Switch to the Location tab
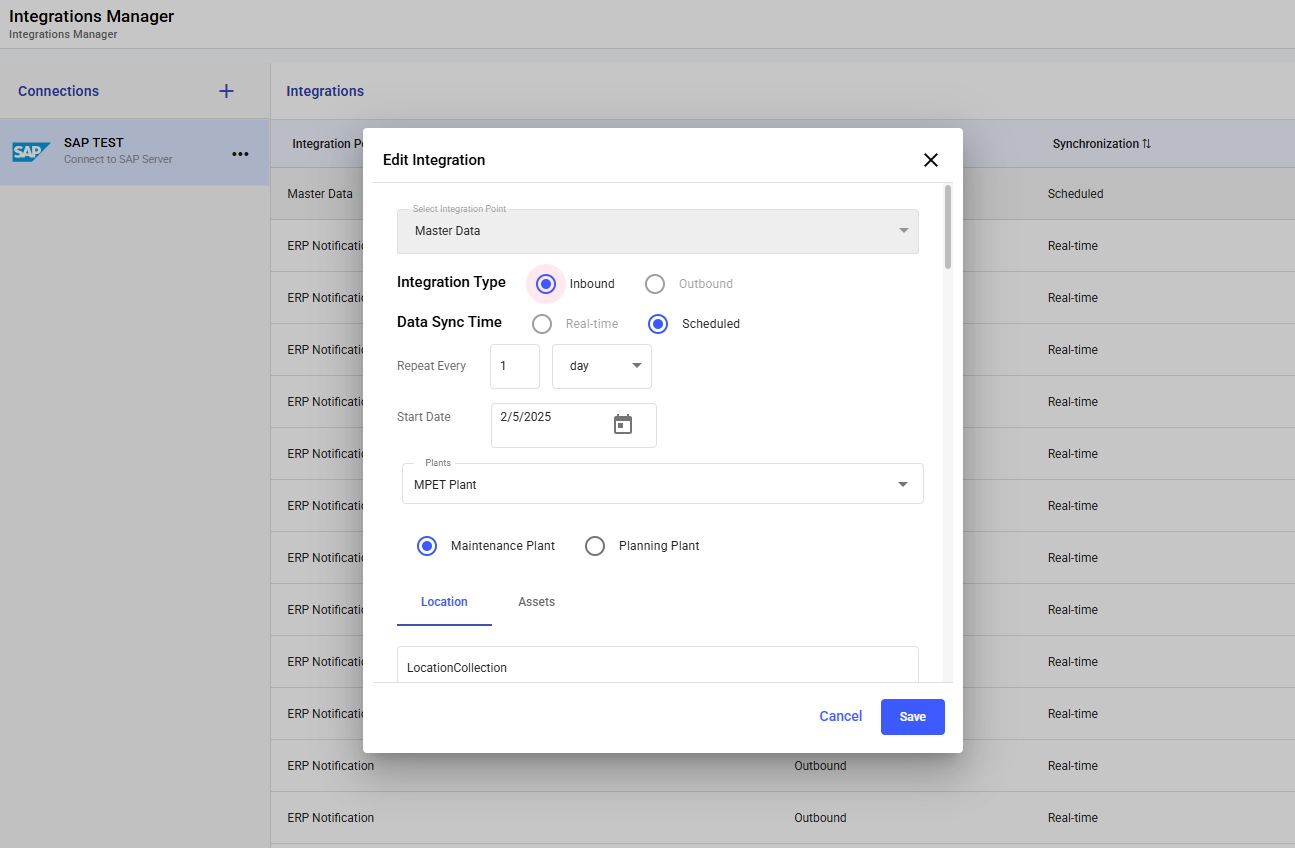Image resolution: width=1295 pixels, height=848 pixels. pyautogui.click(x=444, y=602)
